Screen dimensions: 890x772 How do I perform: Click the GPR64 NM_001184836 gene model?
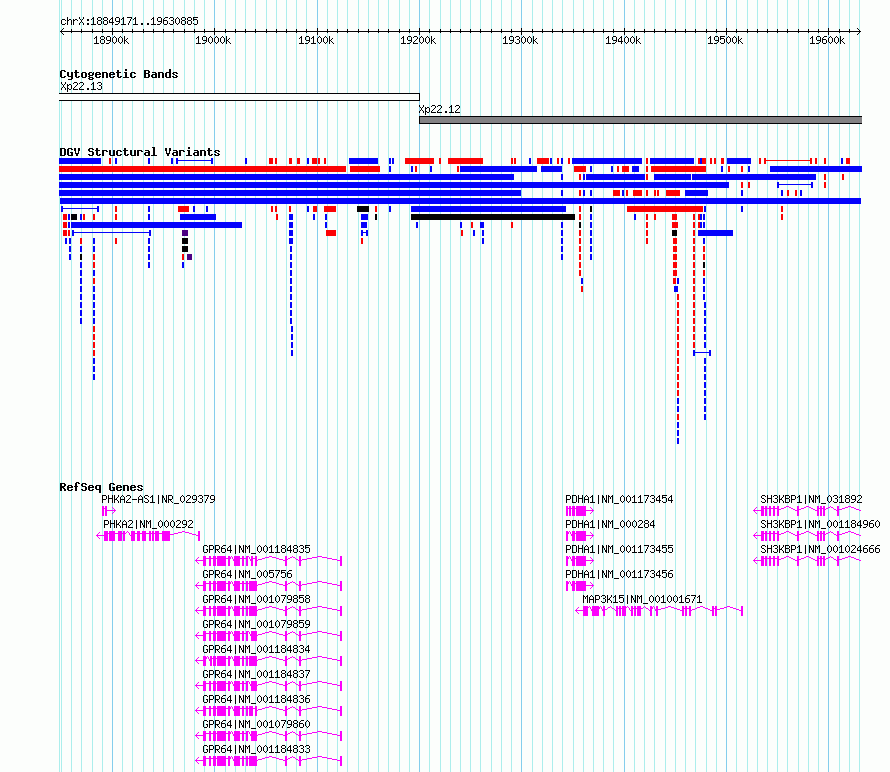click(268, 711)
